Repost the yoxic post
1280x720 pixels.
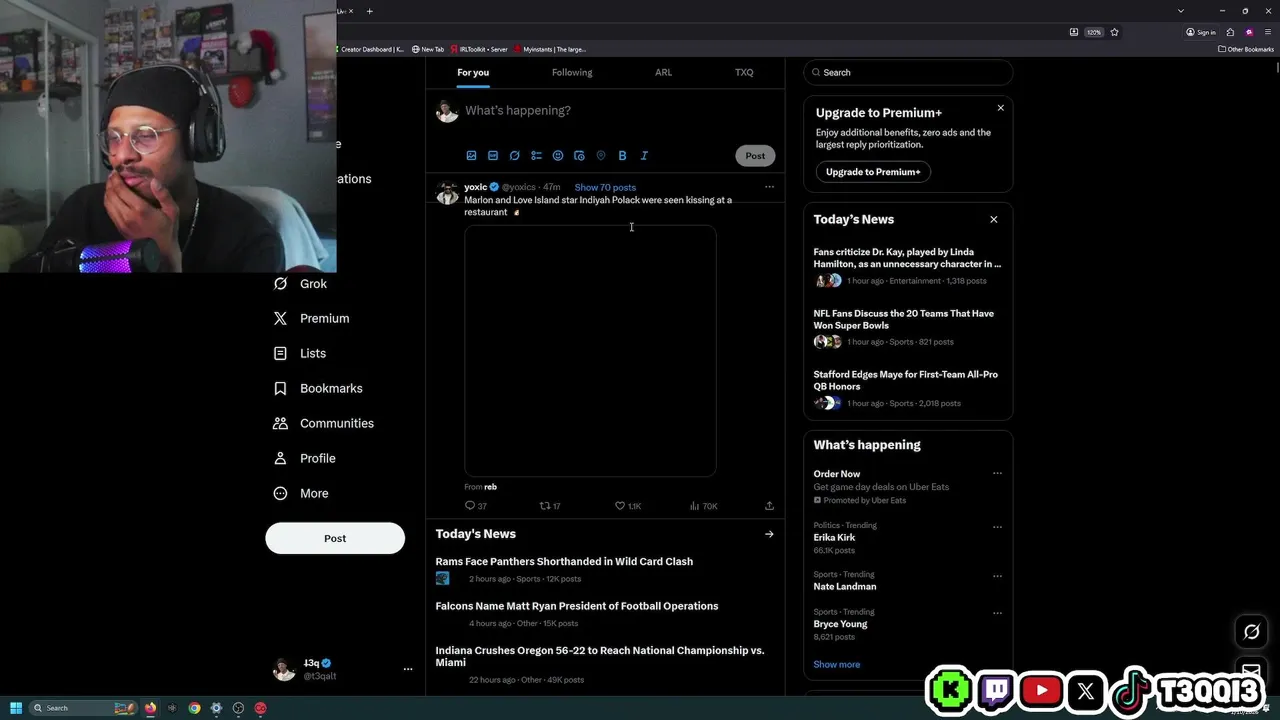tap(550, 506)
